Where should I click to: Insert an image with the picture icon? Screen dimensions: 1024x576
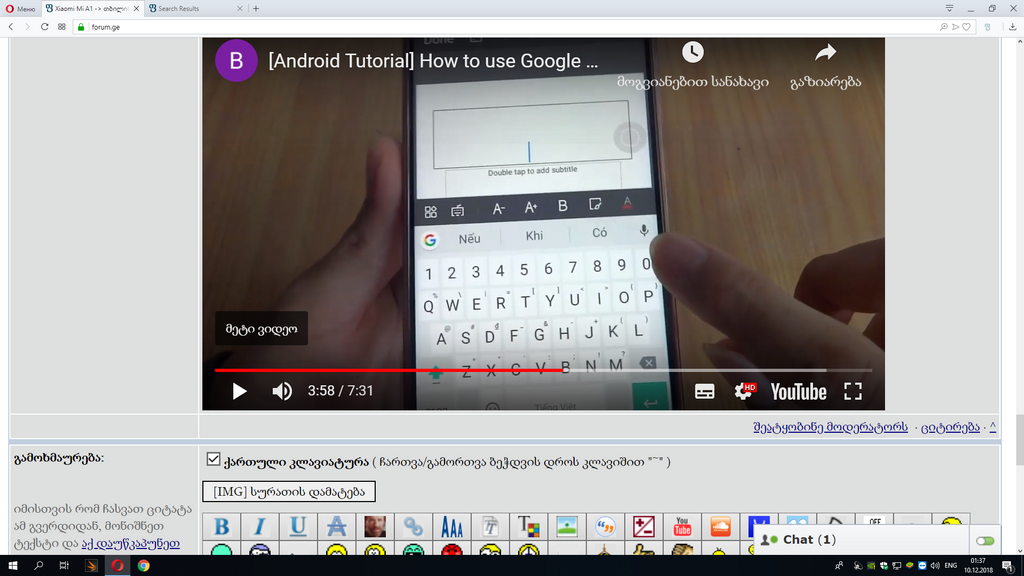click(567, 526)
